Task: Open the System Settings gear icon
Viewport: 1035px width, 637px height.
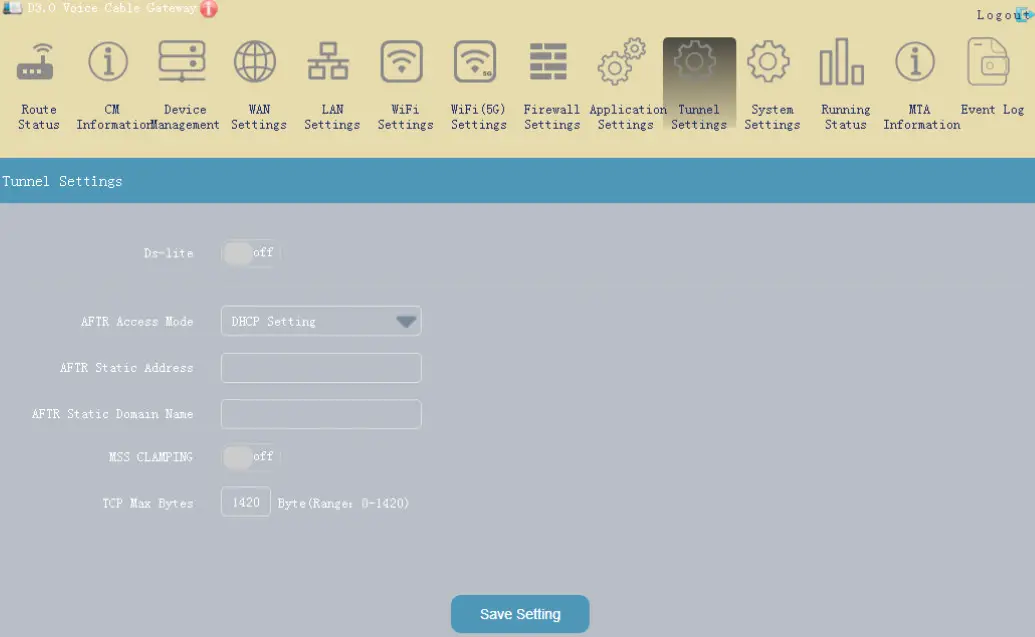Action: [768, 61]
